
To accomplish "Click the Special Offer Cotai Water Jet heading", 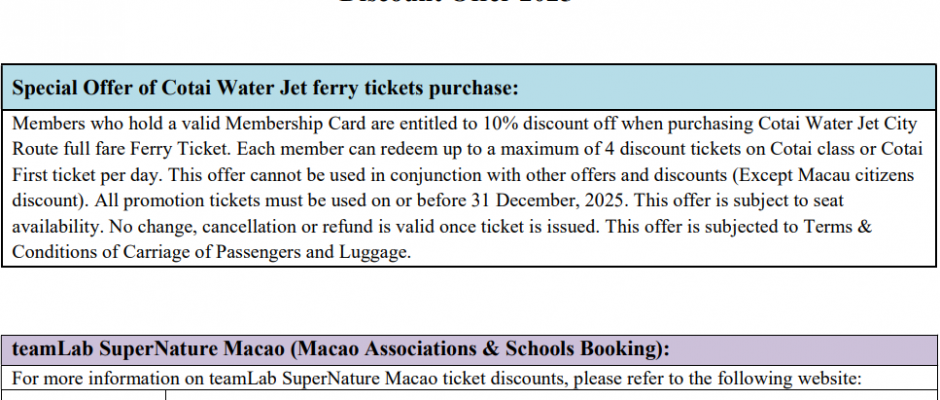I will 265,88.
